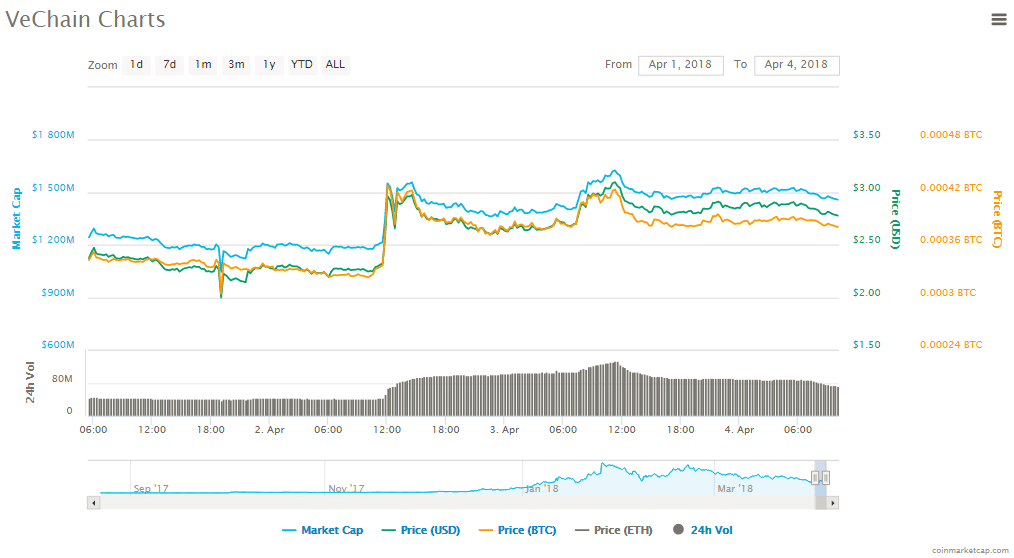Set zoom to YTD
The image size is (1014, 558).
(x=302, y=65)
